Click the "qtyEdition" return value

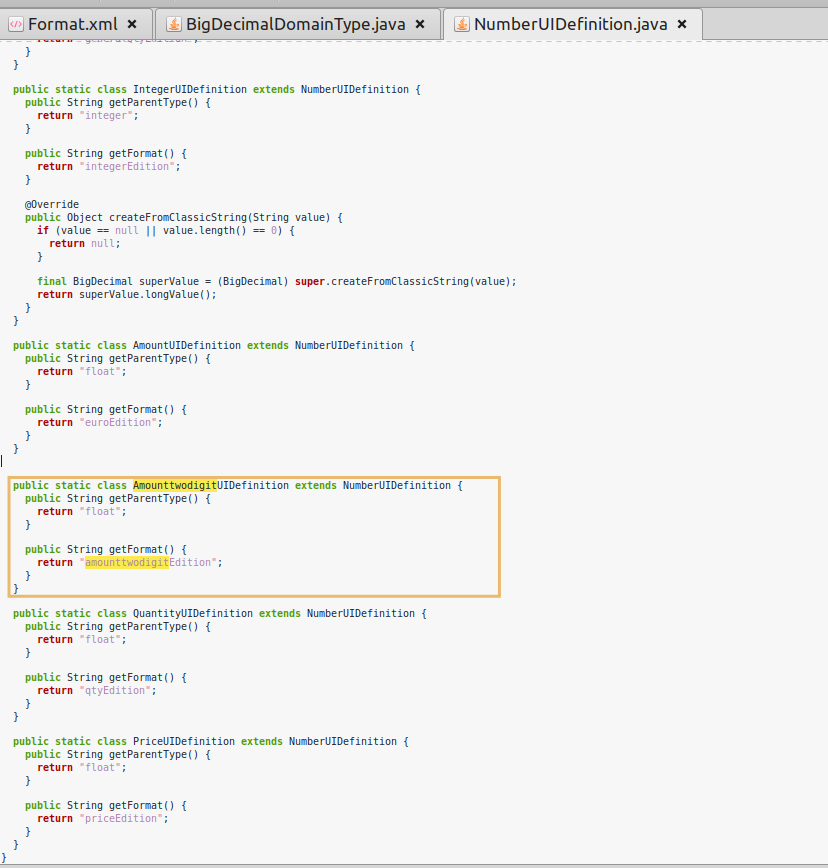click(117, 690)
